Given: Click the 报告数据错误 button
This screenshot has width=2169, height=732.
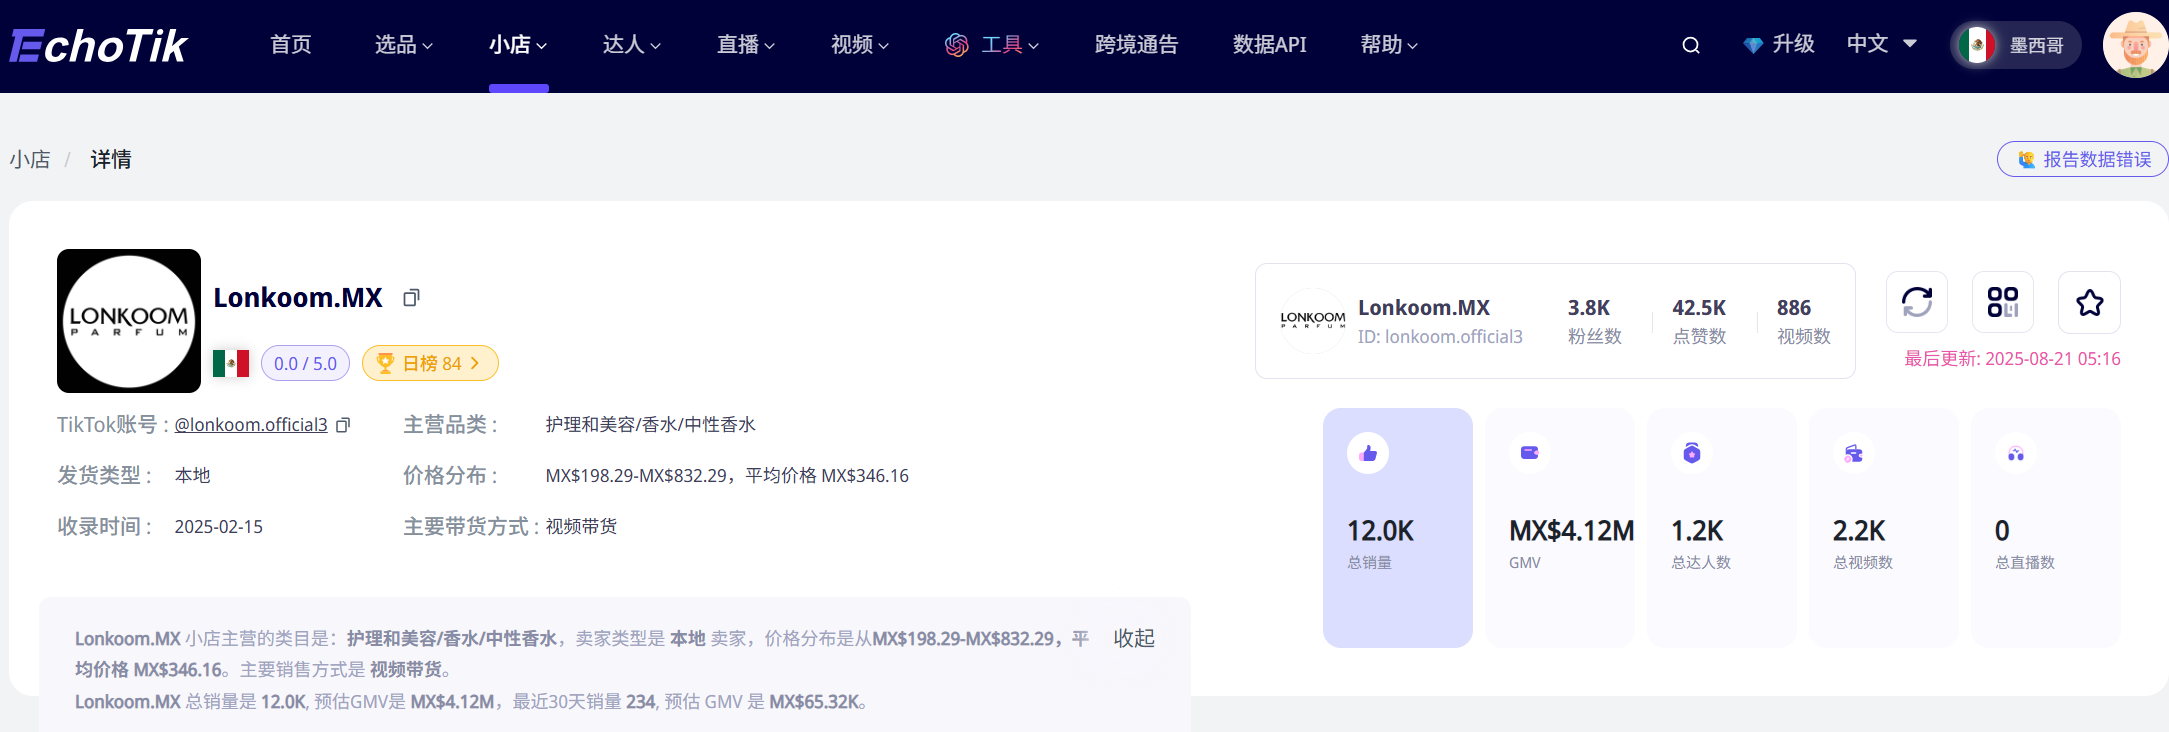Looking at the screenshot, I should tap(2083, 159).
